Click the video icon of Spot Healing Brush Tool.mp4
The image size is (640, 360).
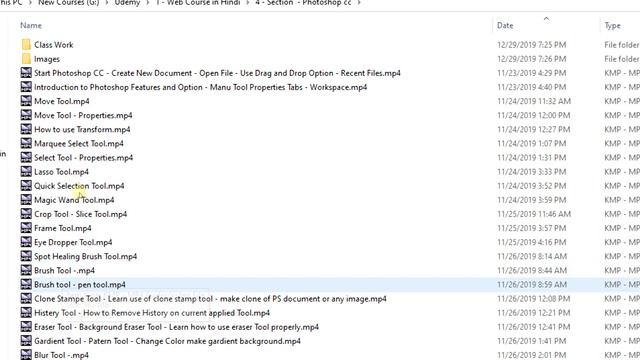26,256
